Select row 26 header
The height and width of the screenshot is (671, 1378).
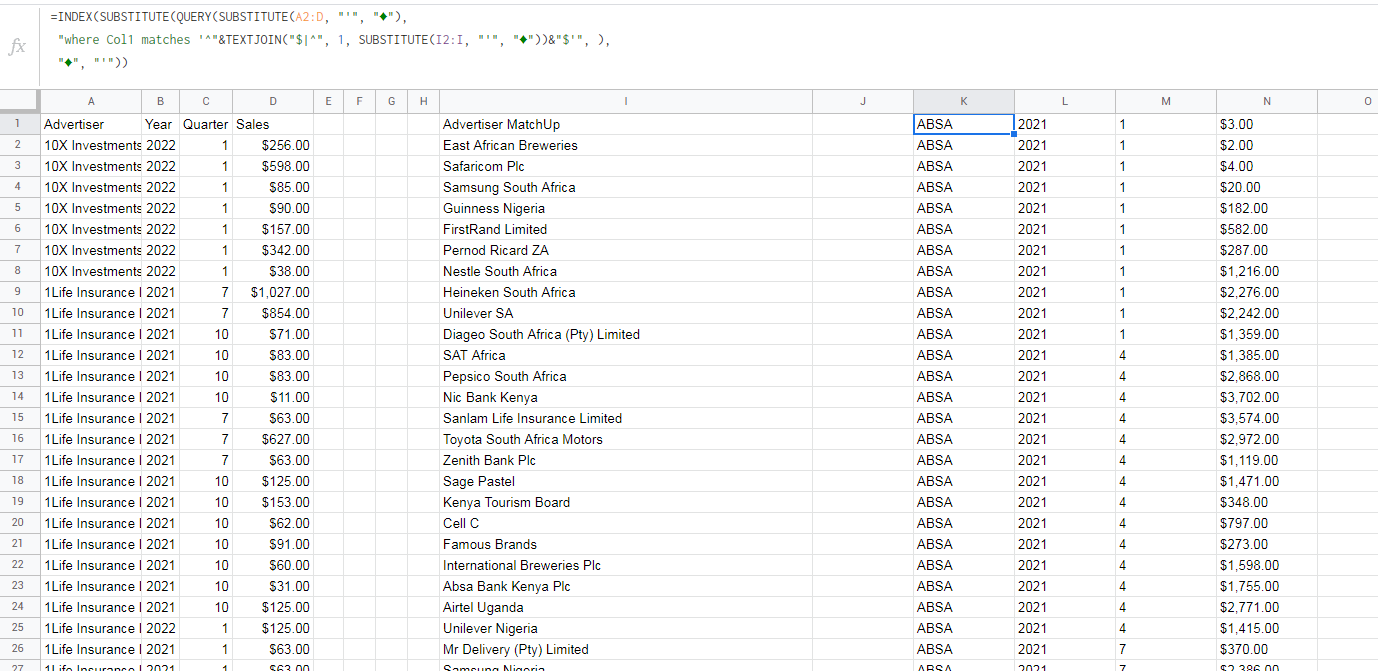tap(19, 649)
